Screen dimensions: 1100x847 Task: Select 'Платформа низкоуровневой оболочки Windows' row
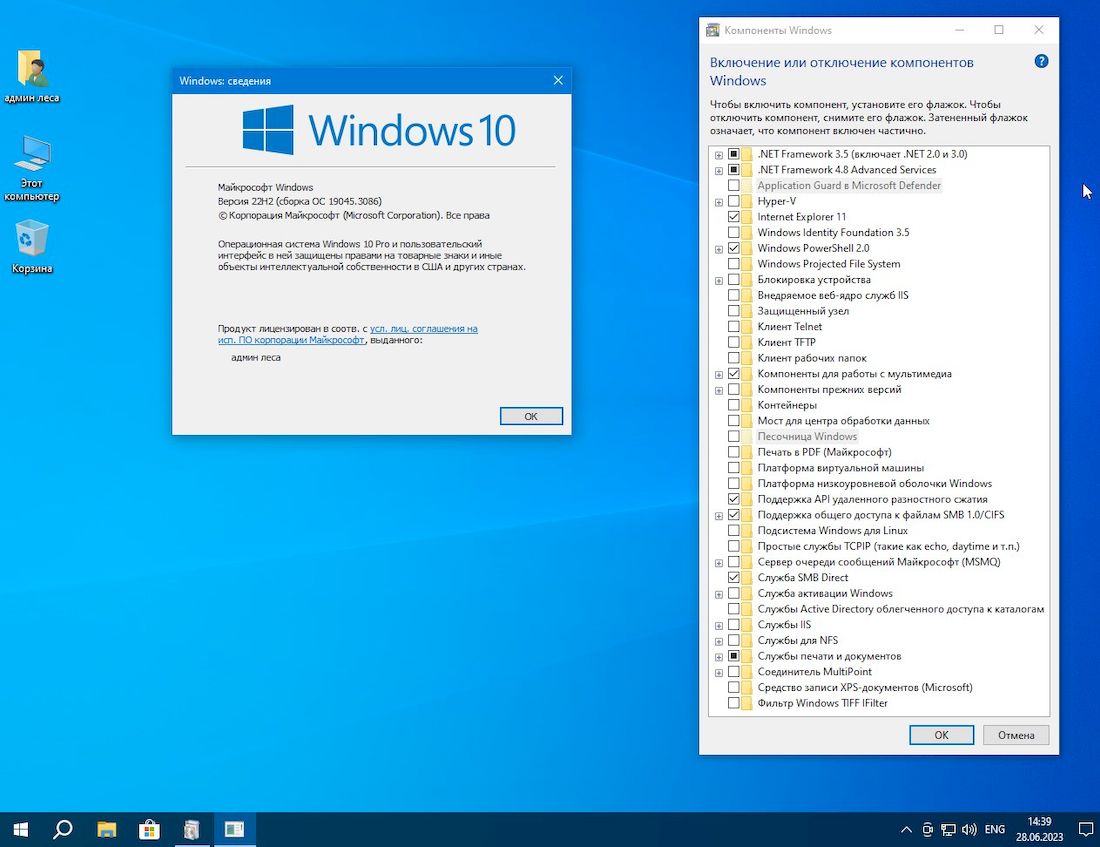coord(875,483)
